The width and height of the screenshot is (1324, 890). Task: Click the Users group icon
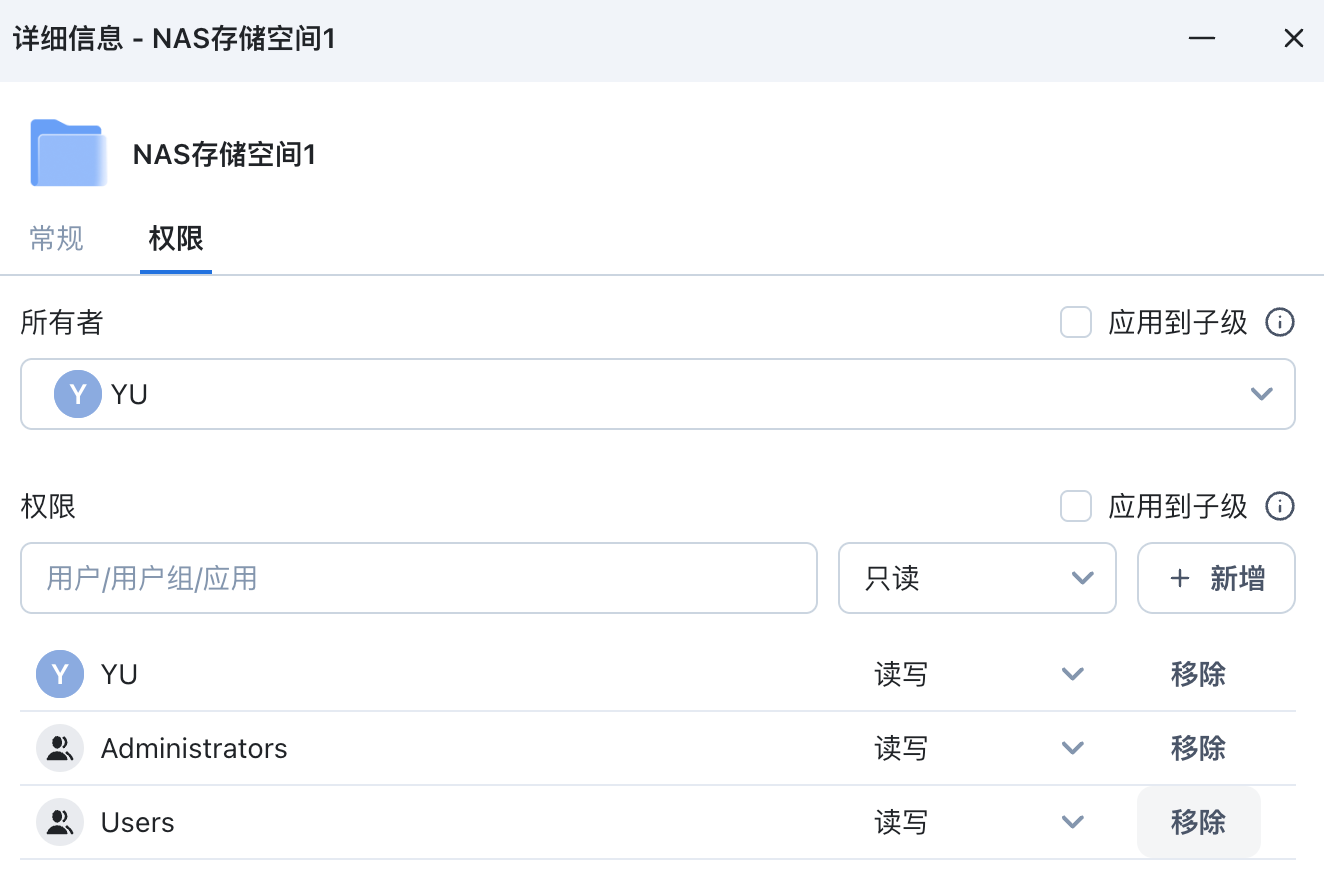coord(60,822)
